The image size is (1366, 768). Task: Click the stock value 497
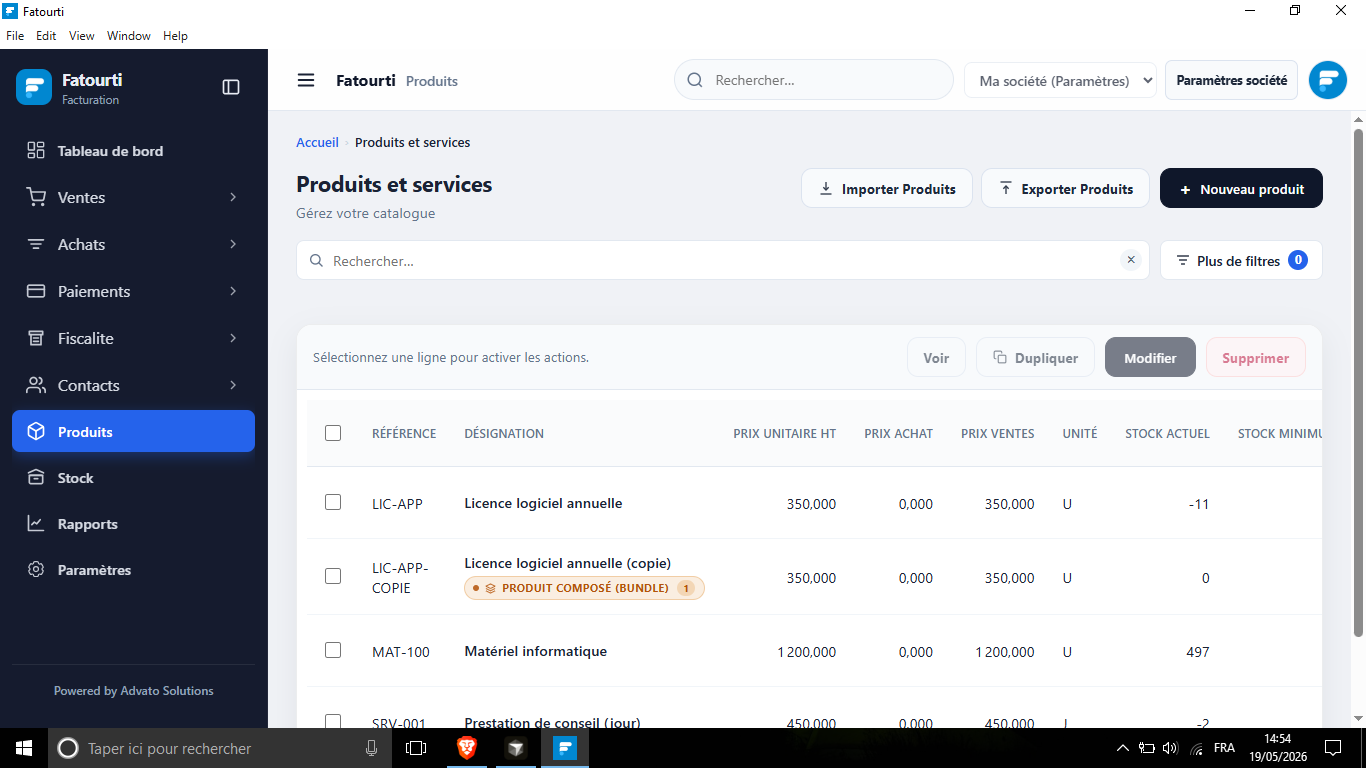1197,652
